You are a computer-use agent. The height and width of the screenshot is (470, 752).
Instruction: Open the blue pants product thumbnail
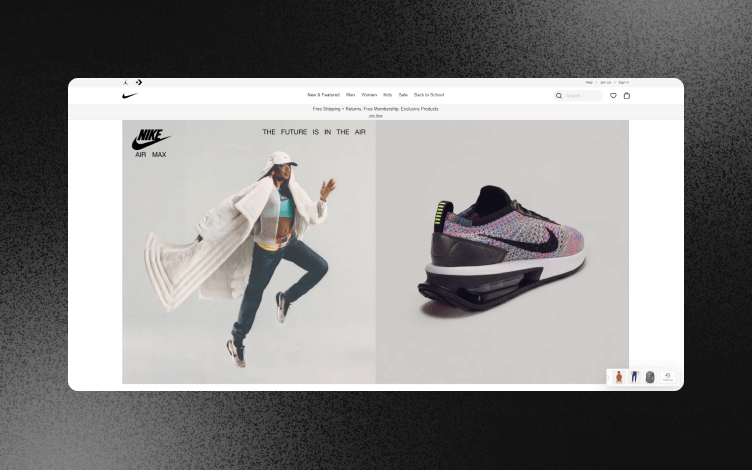coord(634,377)
